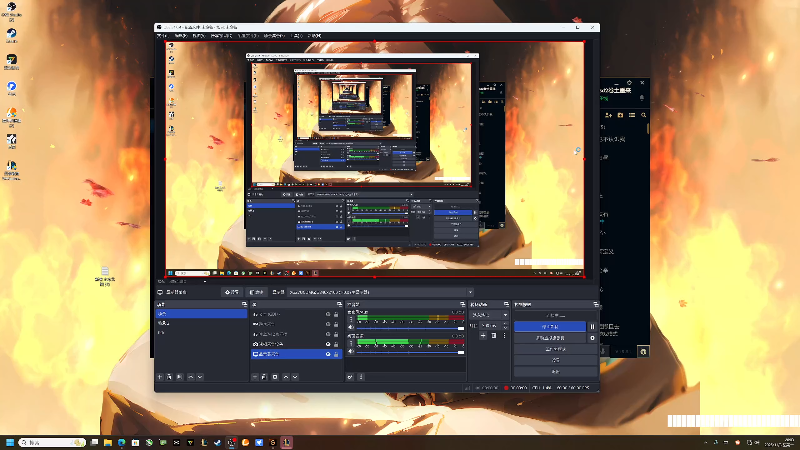Open the fourth item in the OBS menu bar

pos(221,36)
